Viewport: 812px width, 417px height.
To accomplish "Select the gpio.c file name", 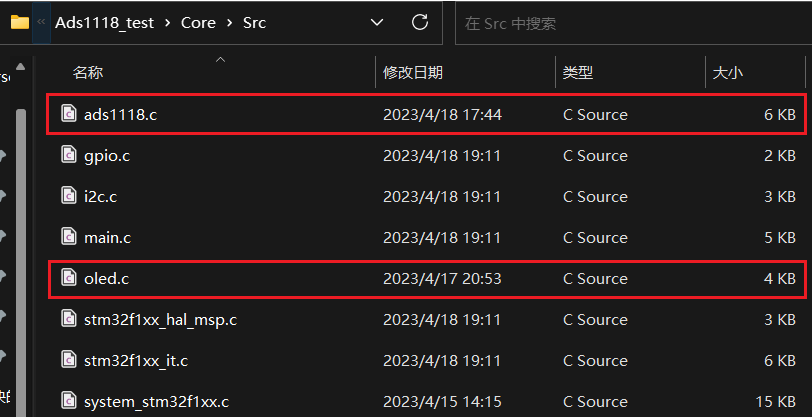I will tap(107, 155).
